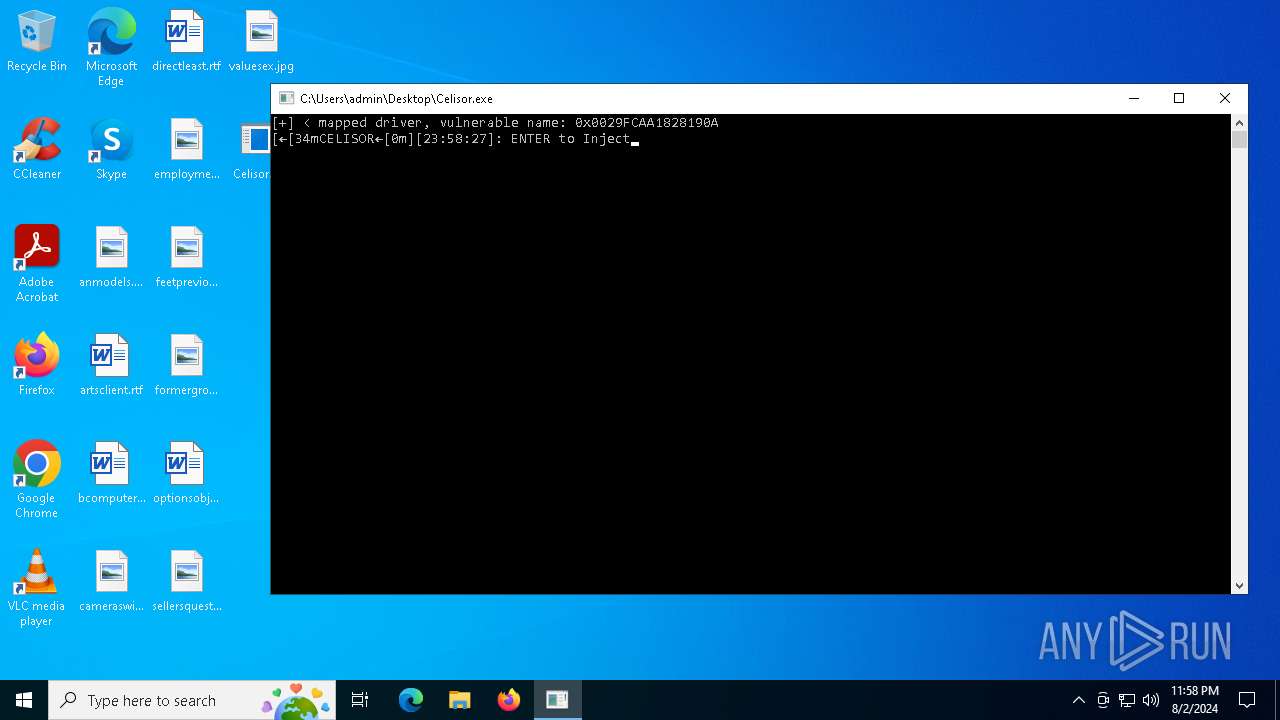Select the employme... image file icon
The width and height of the screenshot is (1280, 720).
(186, 150)
